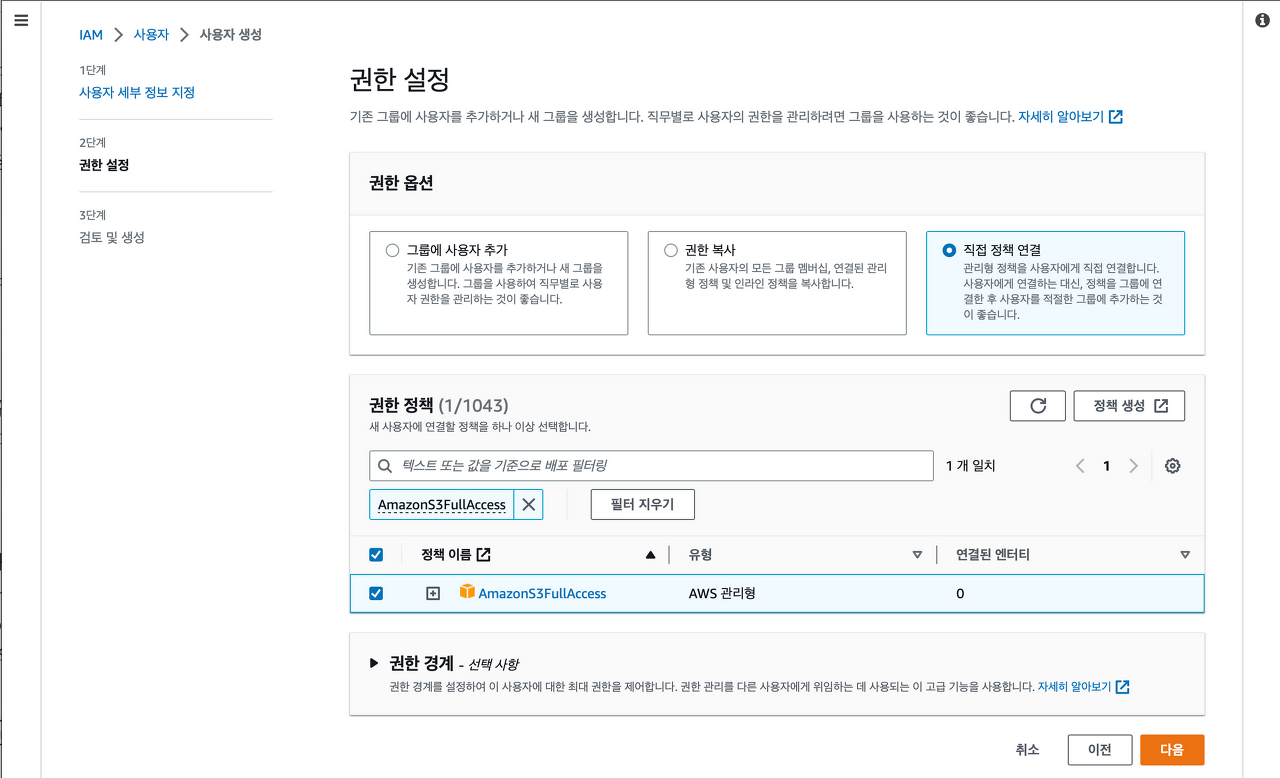Click the page number 1 indicator
The height and width of the screenshot is (778, 1280).
(x=1106, y=466)
